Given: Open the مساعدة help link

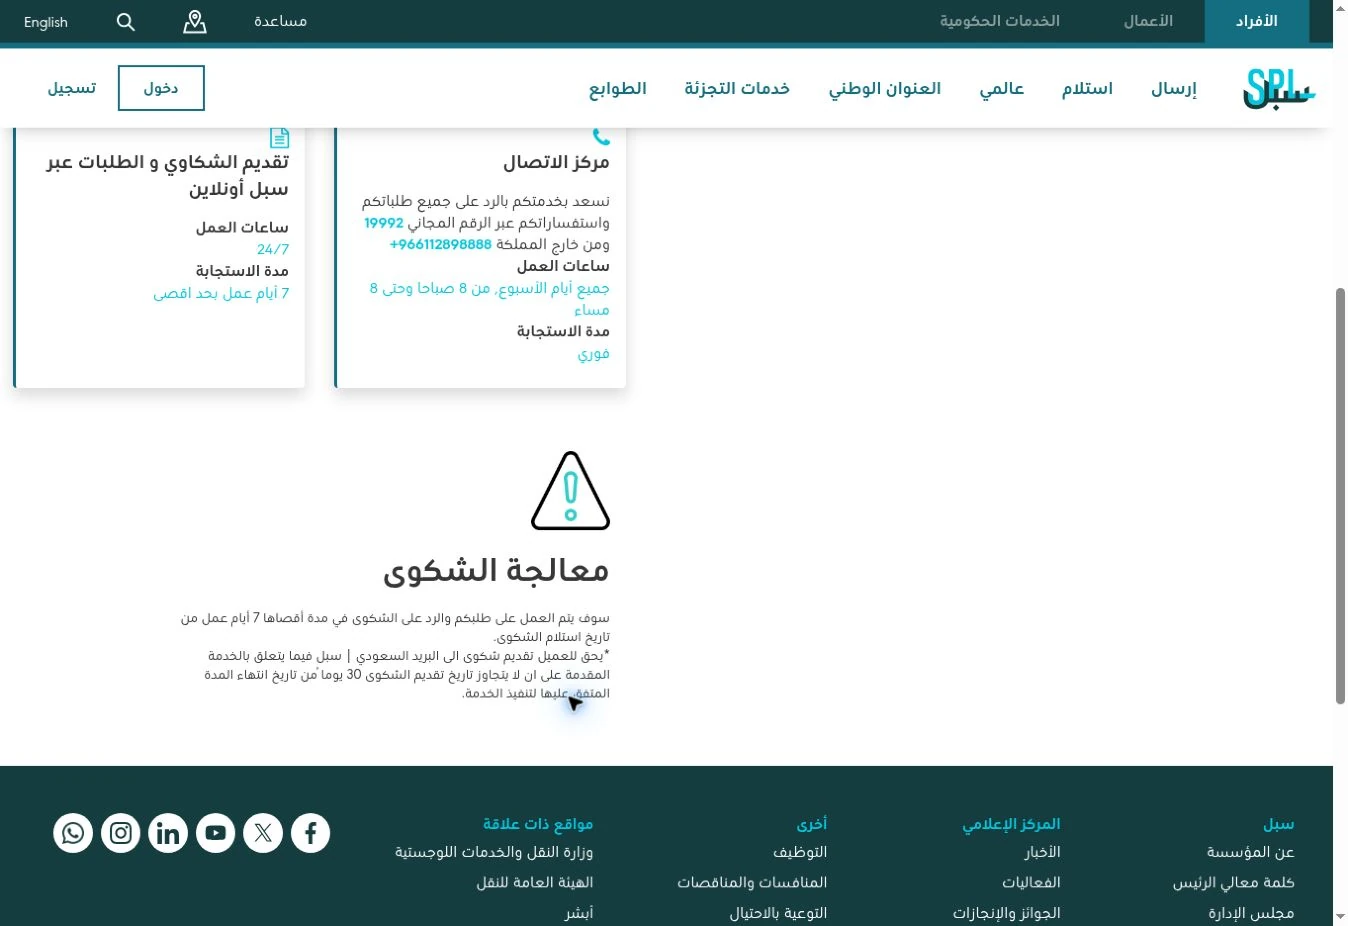Looking at the screenshot, I should pos(280,21).
